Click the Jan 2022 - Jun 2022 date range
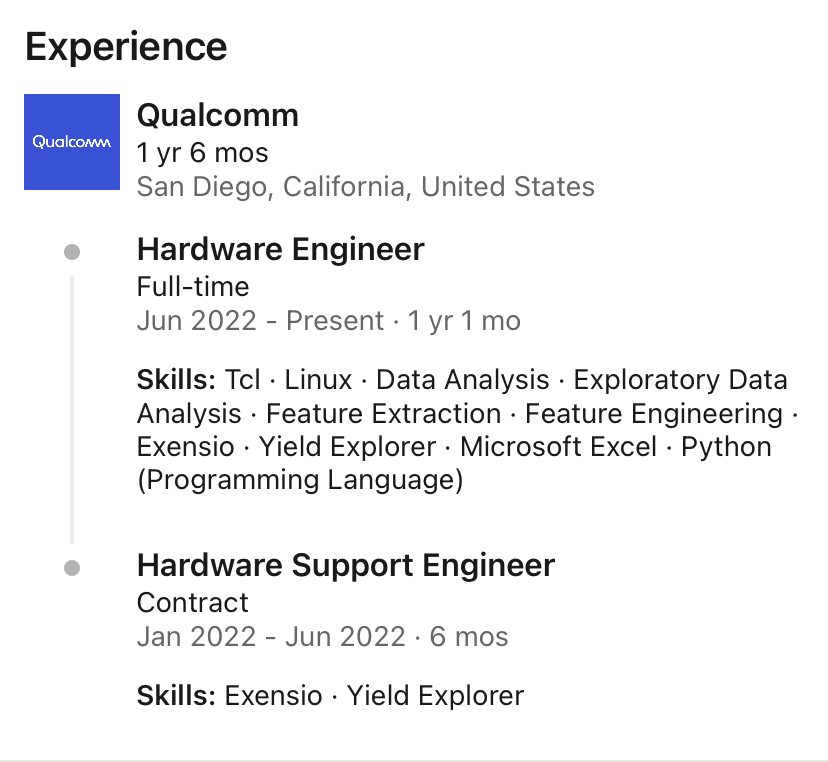The width and height of the screenshot is (828, 762). 271,636
